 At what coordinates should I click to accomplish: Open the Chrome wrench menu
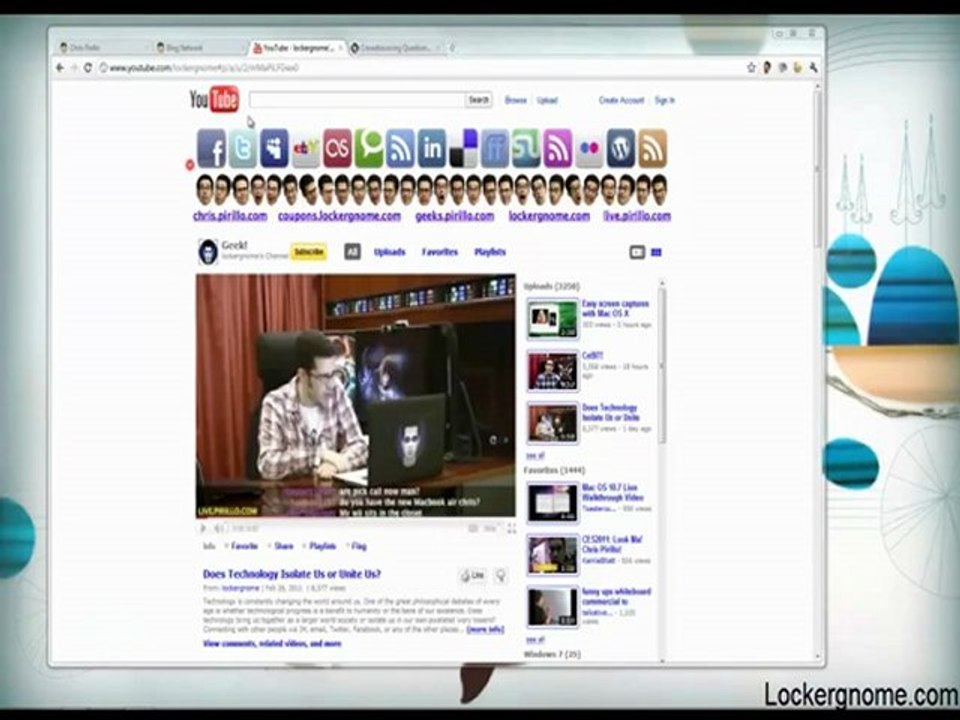[x=813, y=68]
